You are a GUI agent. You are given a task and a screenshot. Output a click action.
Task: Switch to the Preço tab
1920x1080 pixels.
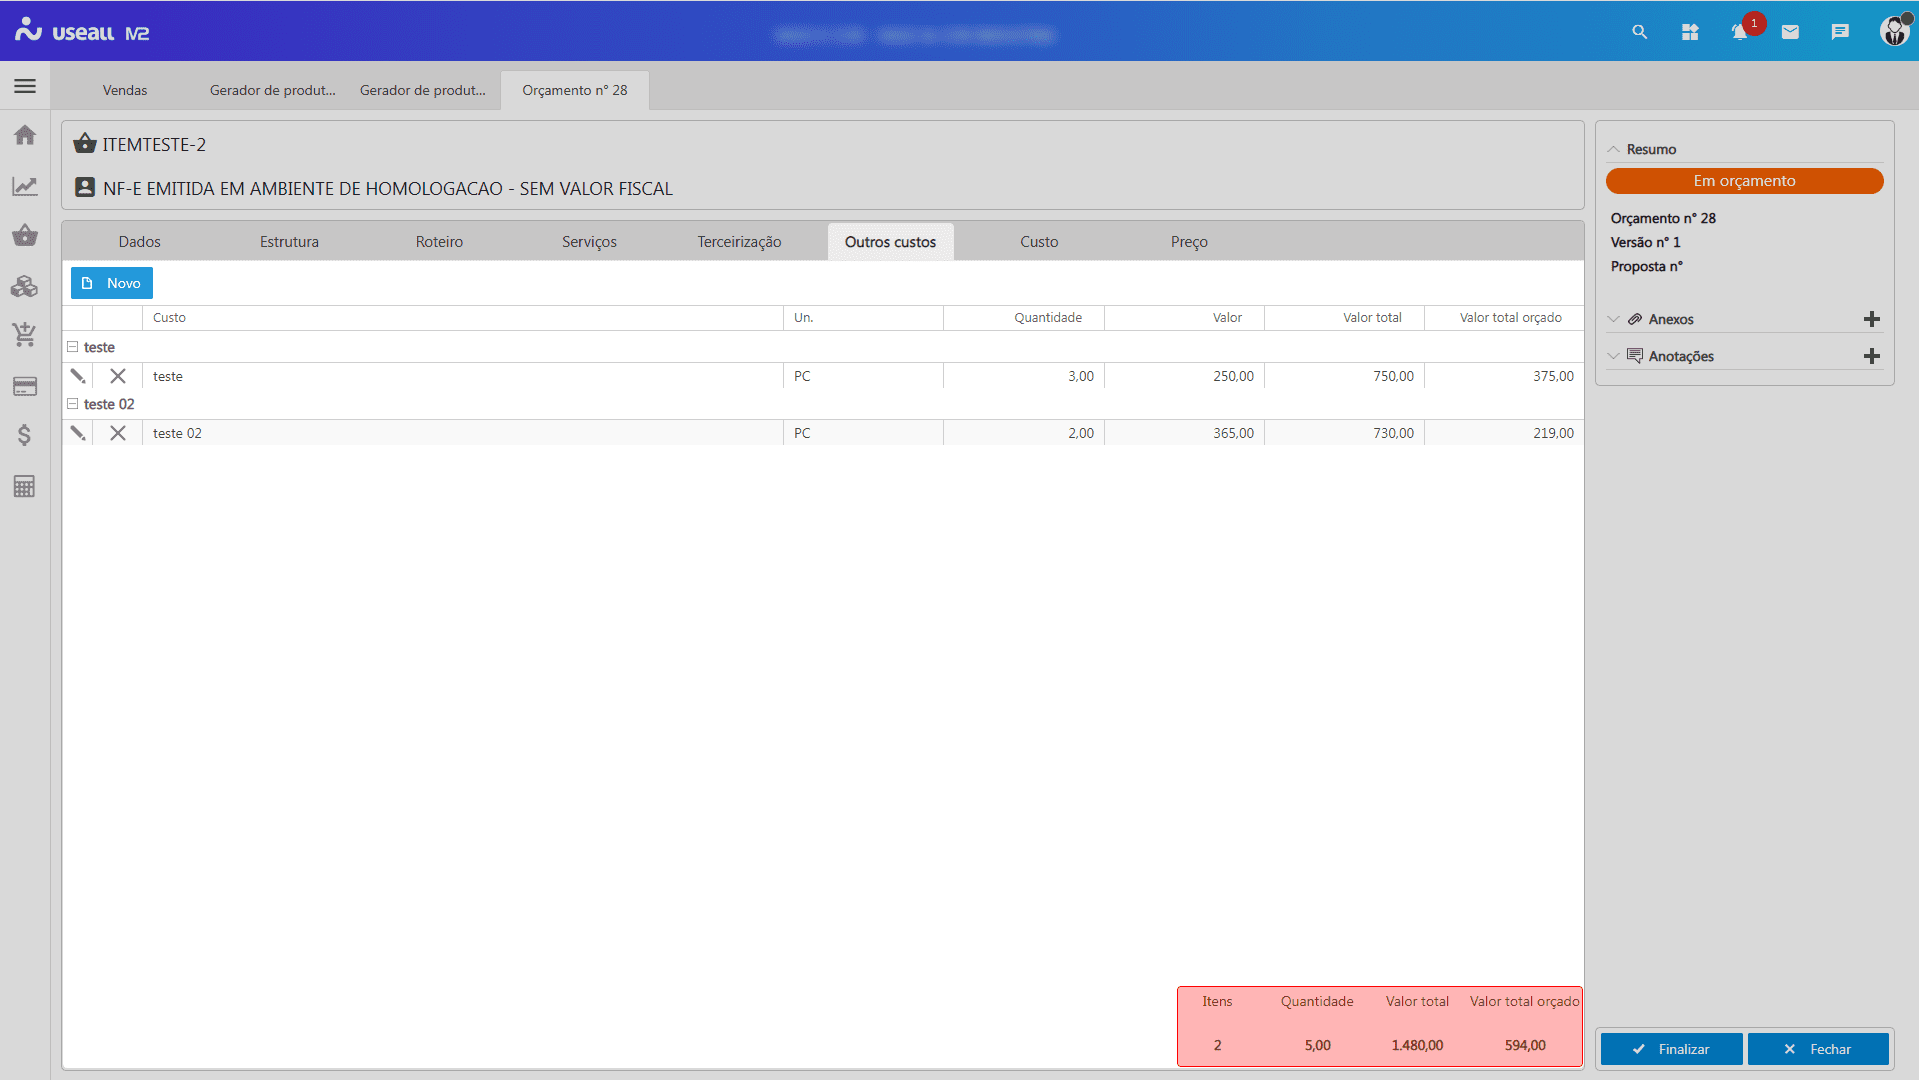pos(1189,242)
